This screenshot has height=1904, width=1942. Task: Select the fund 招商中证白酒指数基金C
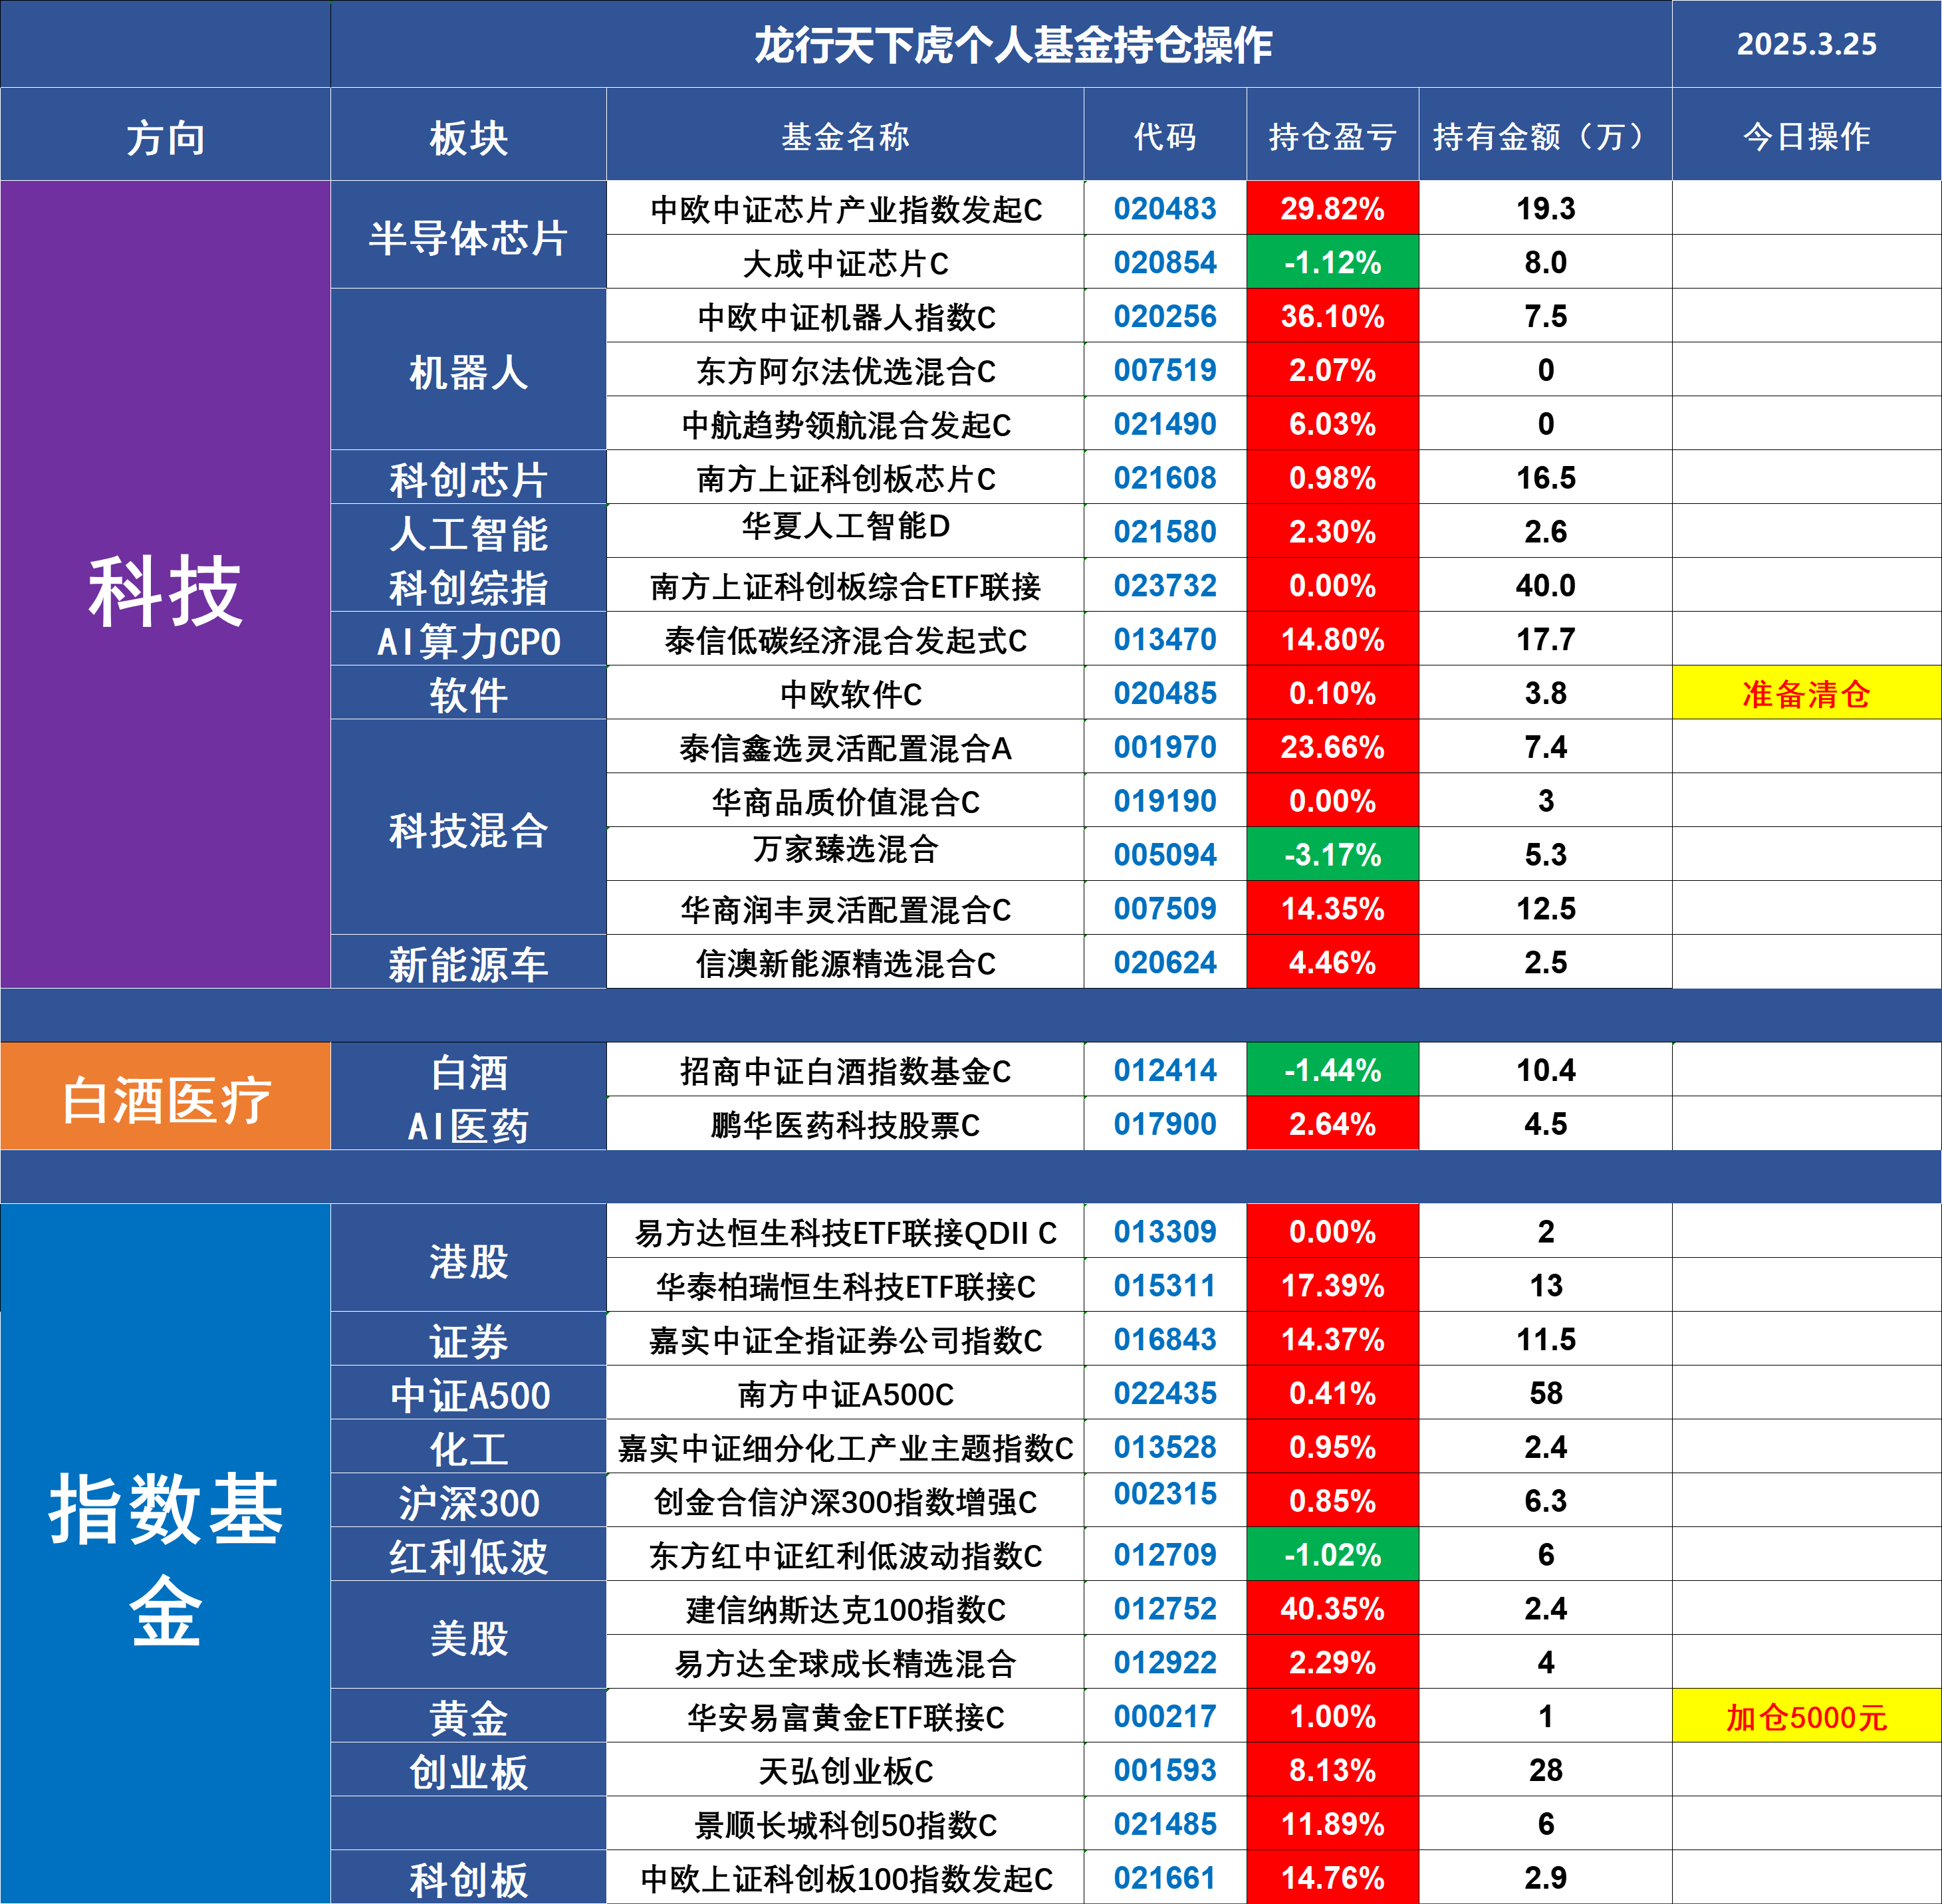click(846, 1070)
